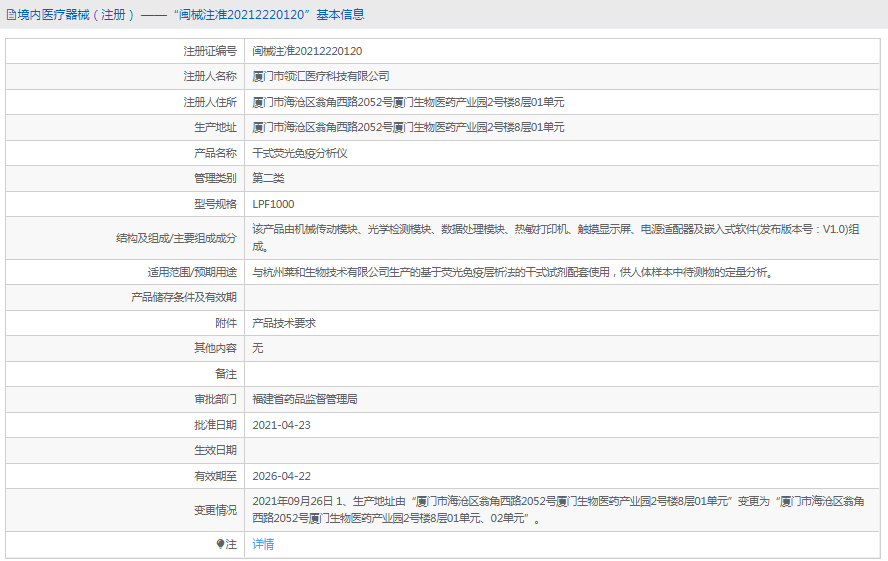Click the 注册证编号 label cell
The image size is (888, 561).
[x=125, y=51]
